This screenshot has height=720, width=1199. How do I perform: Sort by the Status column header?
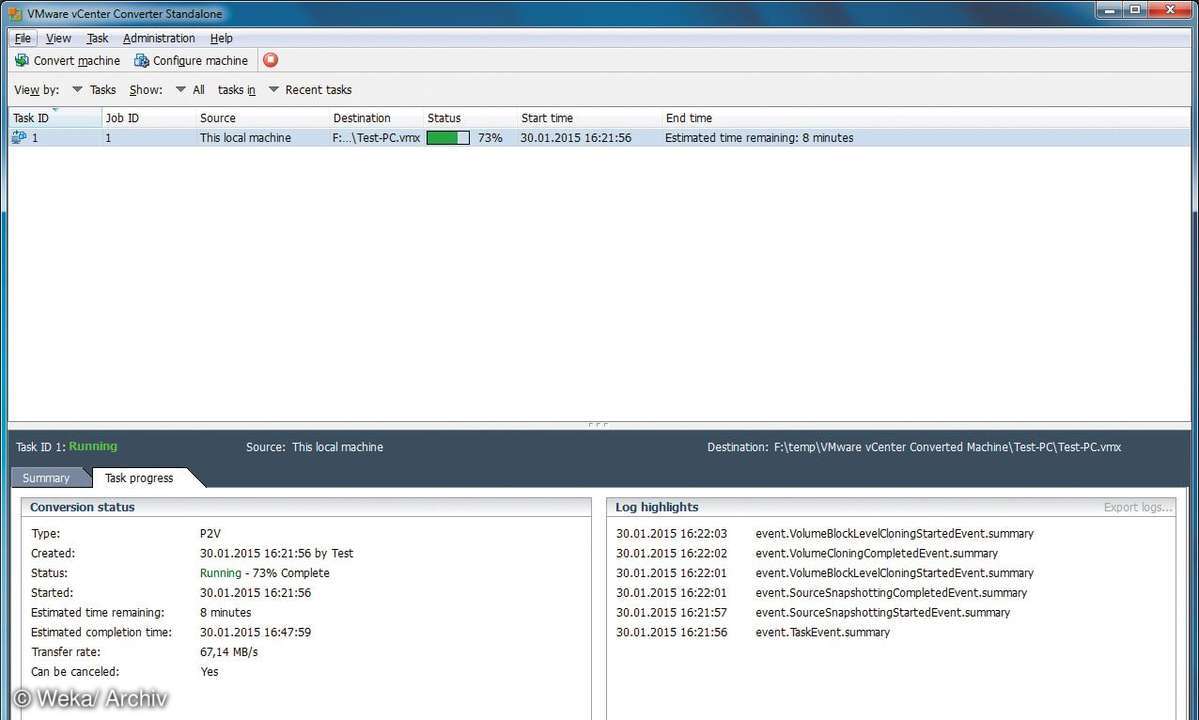pos(470,118)
